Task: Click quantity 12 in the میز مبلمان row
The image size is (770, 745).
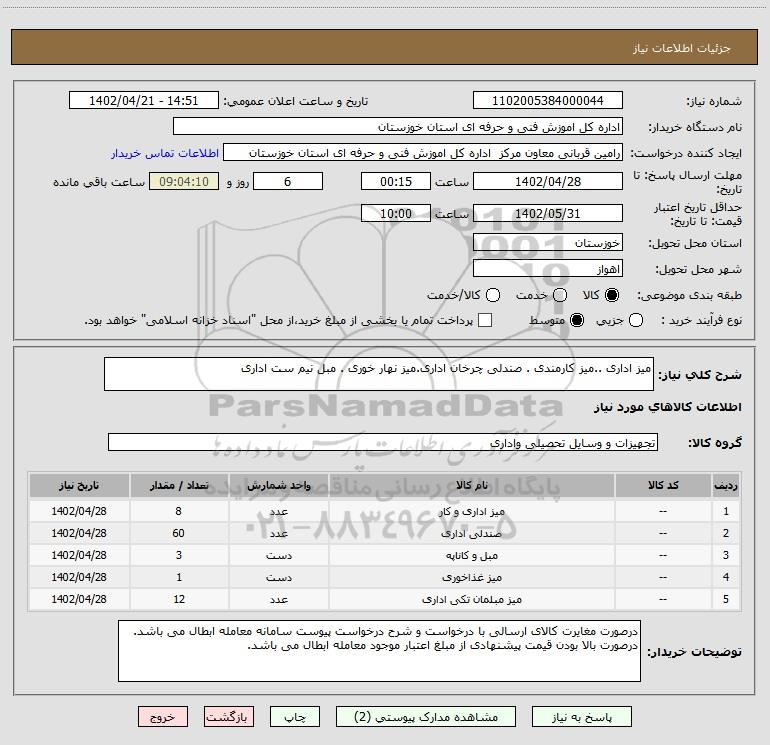Action: click(x=179, y=600)
